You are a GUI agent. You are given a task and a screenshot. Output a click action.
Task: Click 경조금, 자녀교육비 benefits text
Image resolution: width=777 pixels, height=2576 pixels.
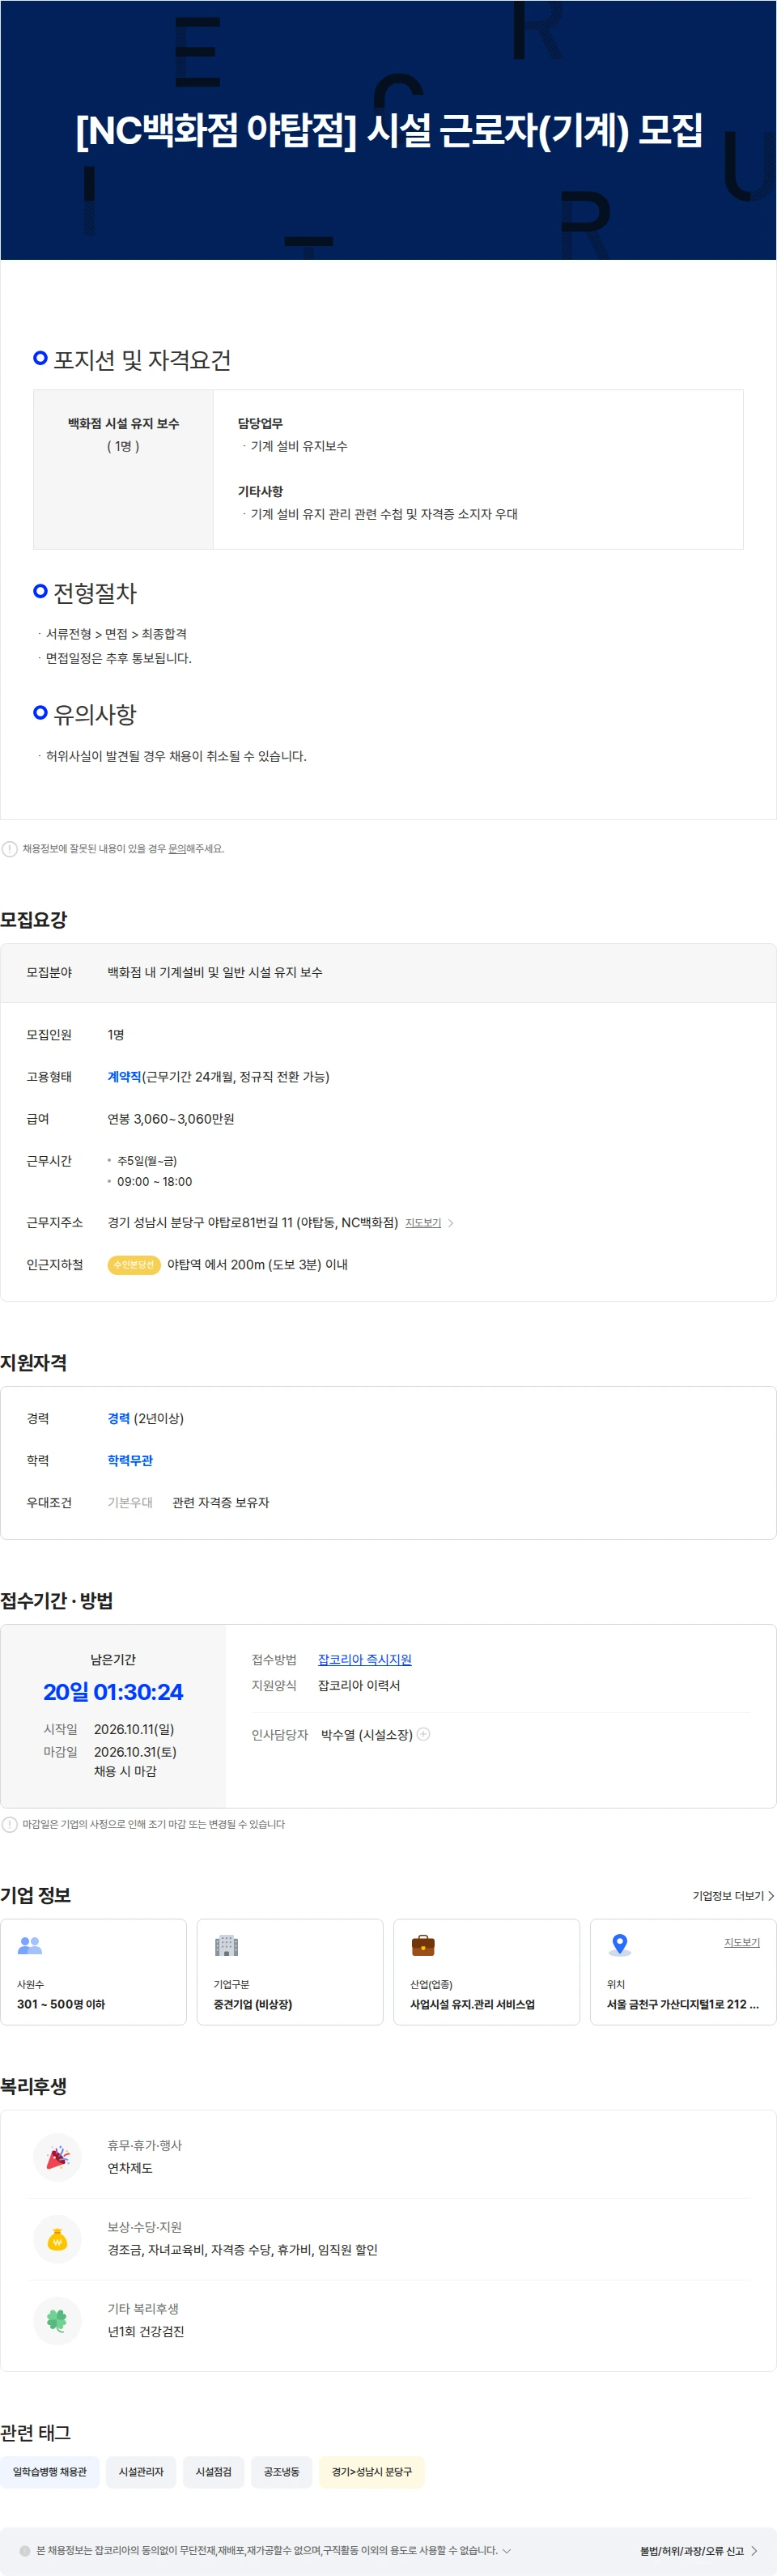243,2250
